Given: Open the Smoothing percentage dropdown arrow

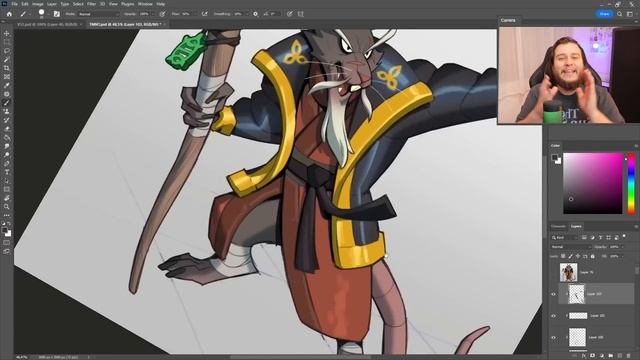Looking at the screenshot, I should pyautogui.click(x=247, y=14).
